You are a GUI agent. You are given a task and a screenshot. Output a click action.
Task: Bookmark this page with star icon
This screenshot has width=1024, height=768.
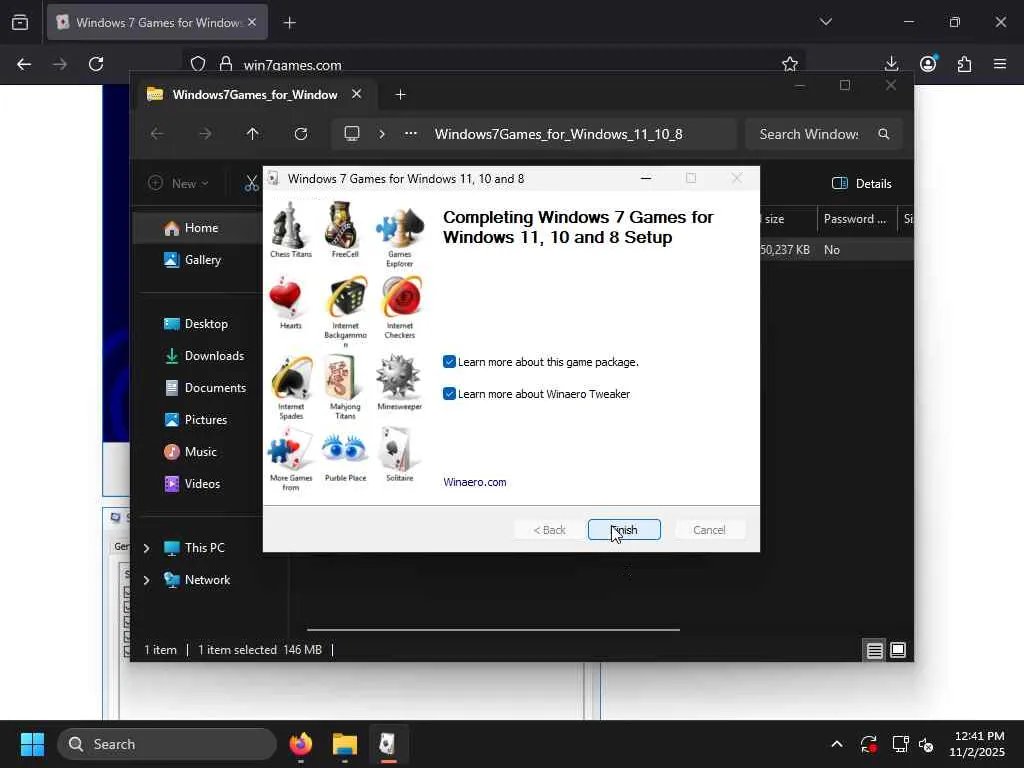pos(790,64)
